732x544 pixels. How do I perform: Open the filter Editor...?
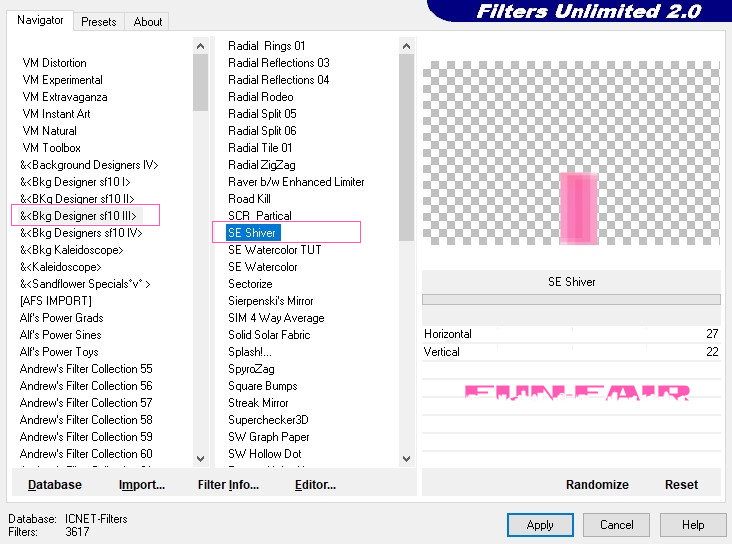click(315, 484)
